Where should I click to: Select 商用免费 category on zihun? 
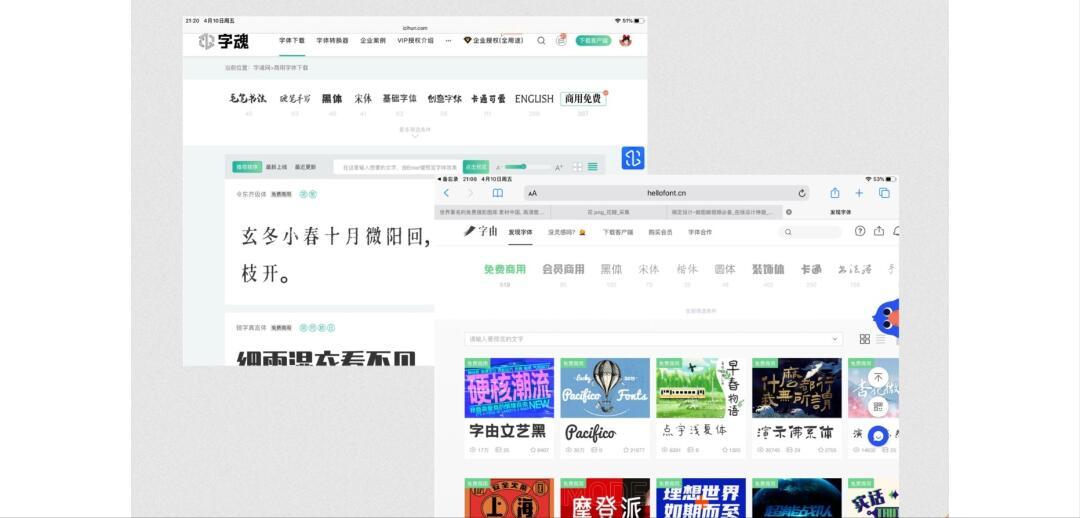583,99
